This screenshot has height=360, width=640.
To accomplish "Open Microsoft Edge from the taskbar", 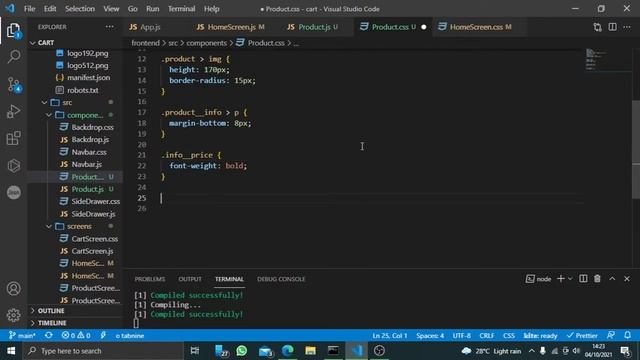I will click(287, 351).
